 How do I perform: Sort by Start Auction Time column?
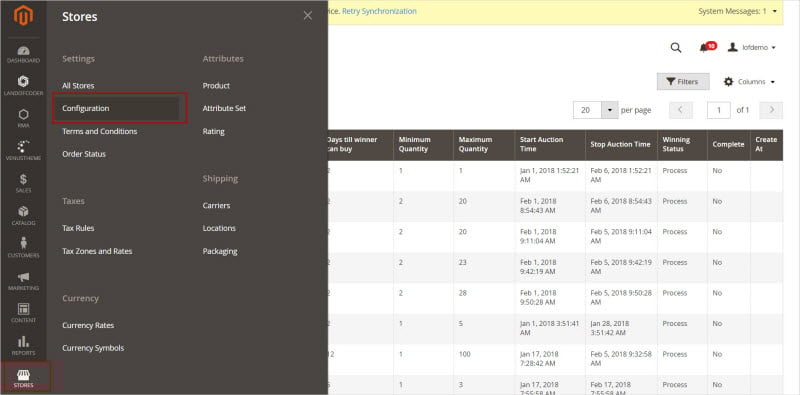point(549,145)
